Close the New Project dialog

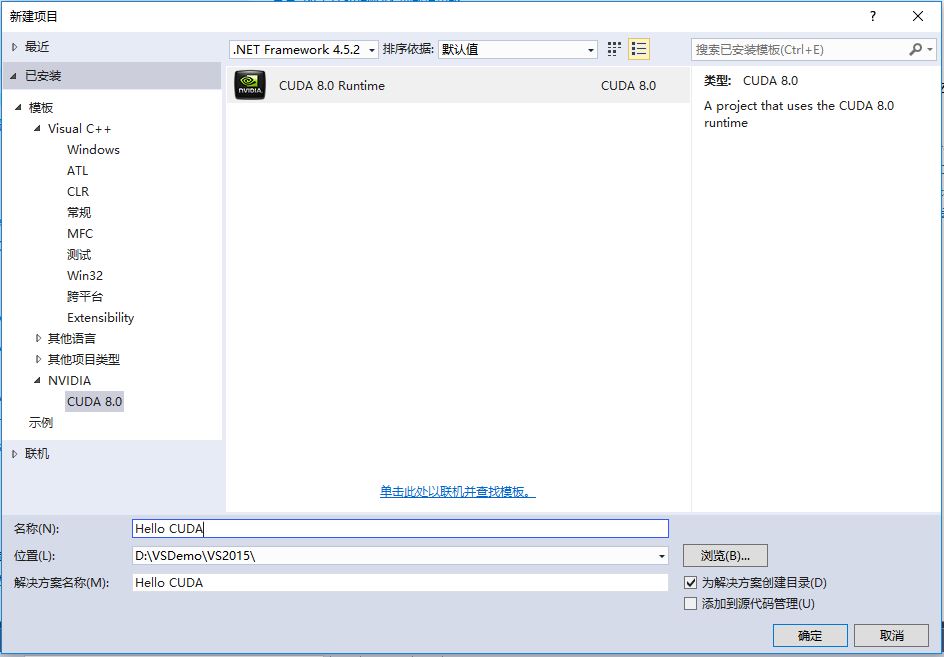click(918, 16)
